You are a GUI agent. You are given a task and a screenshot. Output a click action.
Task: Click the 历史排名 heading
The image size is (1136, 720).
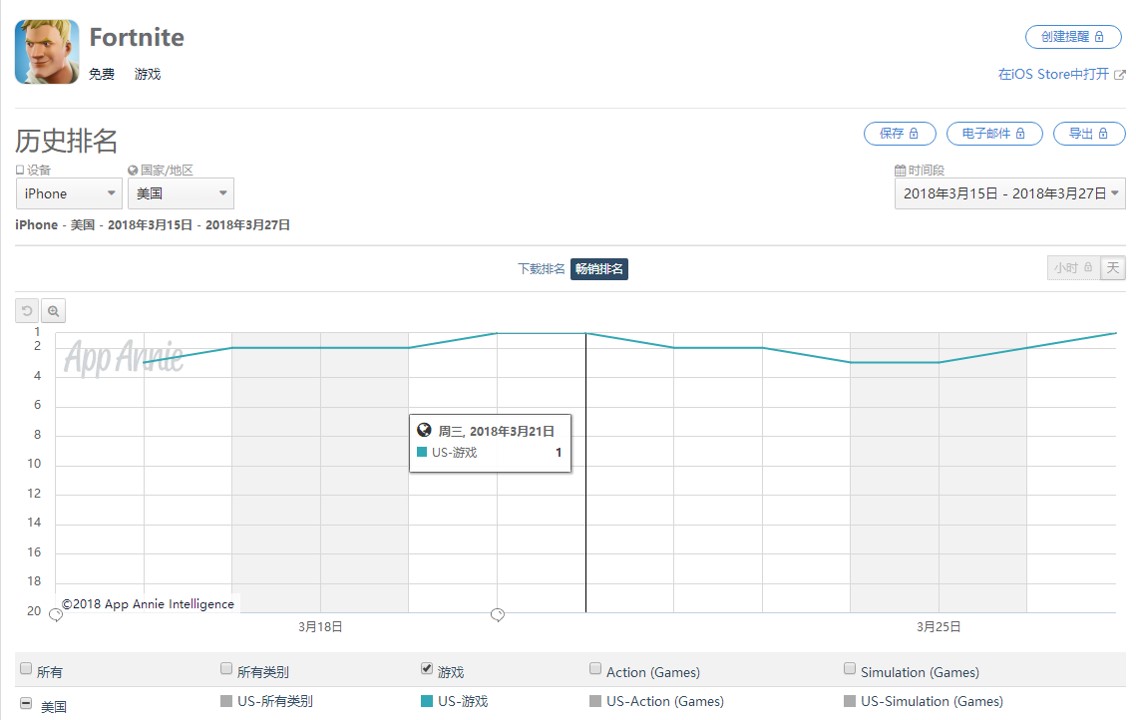coord(66,141)
